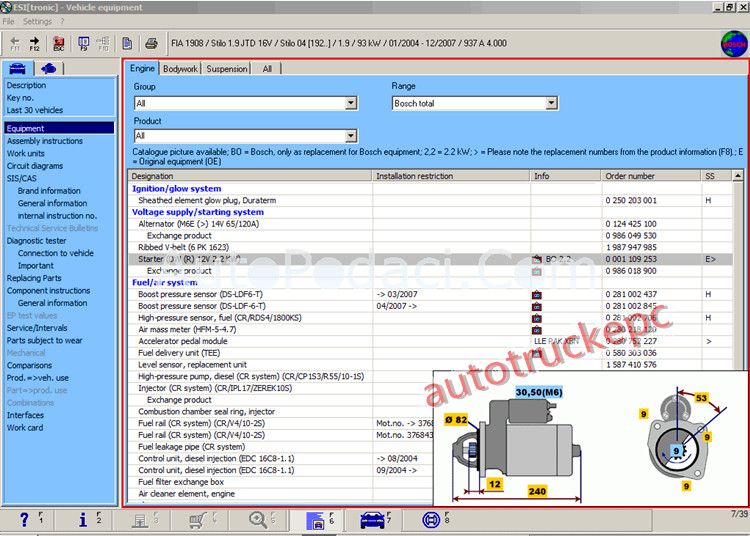Select Description in the left panel
This screenshot has width=750, height=536.
26,85
